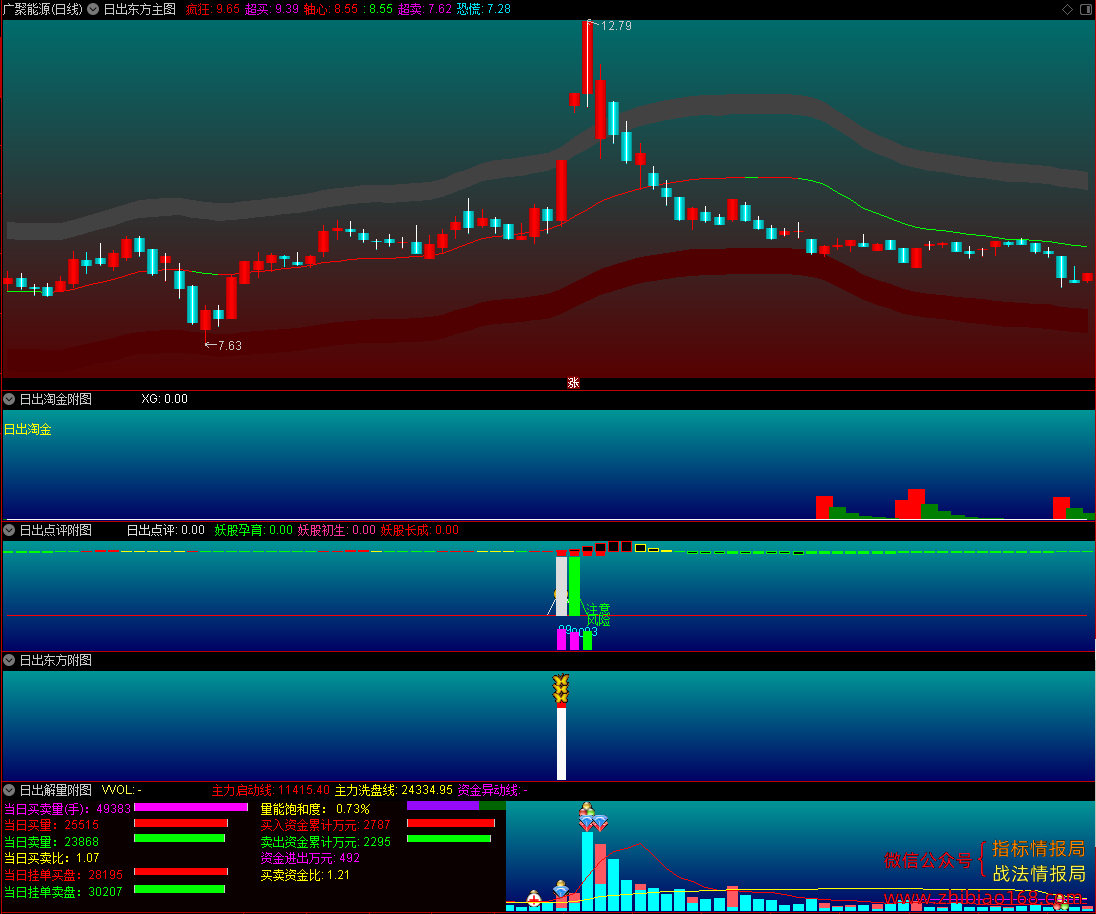The width and height of the screenshot is (1096, 914).
Task: Click the bright green bar in 日出点评 panel
Action: pos(575,586)
